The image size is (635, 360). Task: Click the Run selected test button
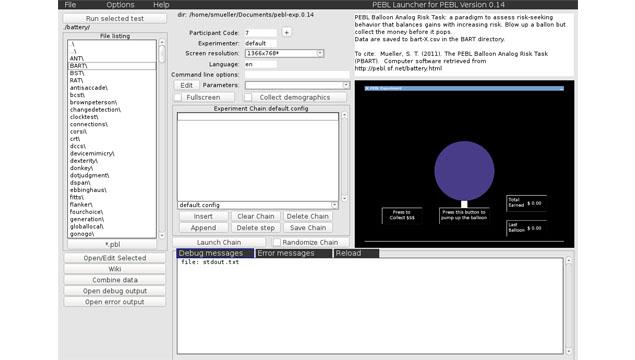(x=115, y=19)
